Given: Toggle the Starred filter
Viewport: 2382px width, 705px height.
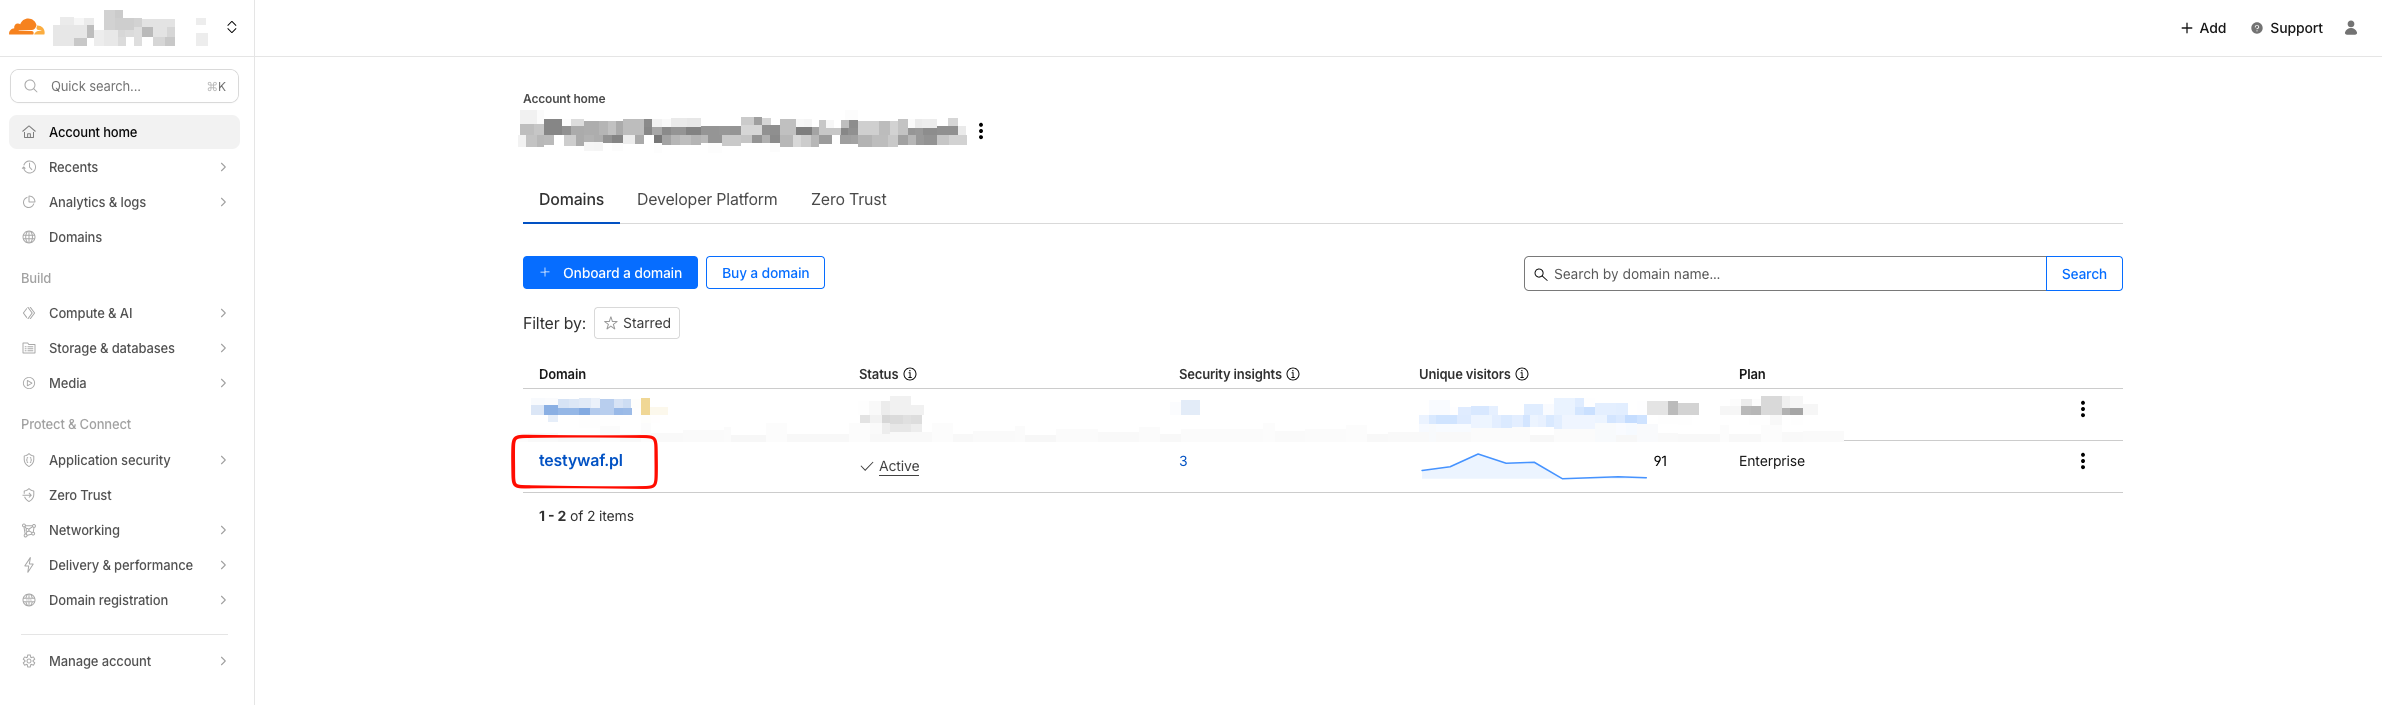Looking at the screenshot, I should 637,323.
